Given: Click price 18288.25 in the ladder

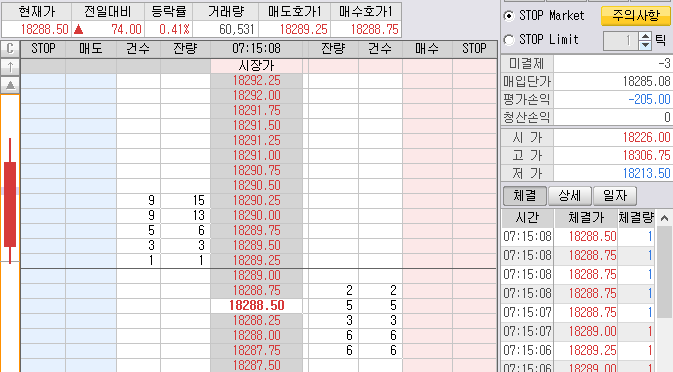Looking at the screenshot, I should [x=257, y=321].
